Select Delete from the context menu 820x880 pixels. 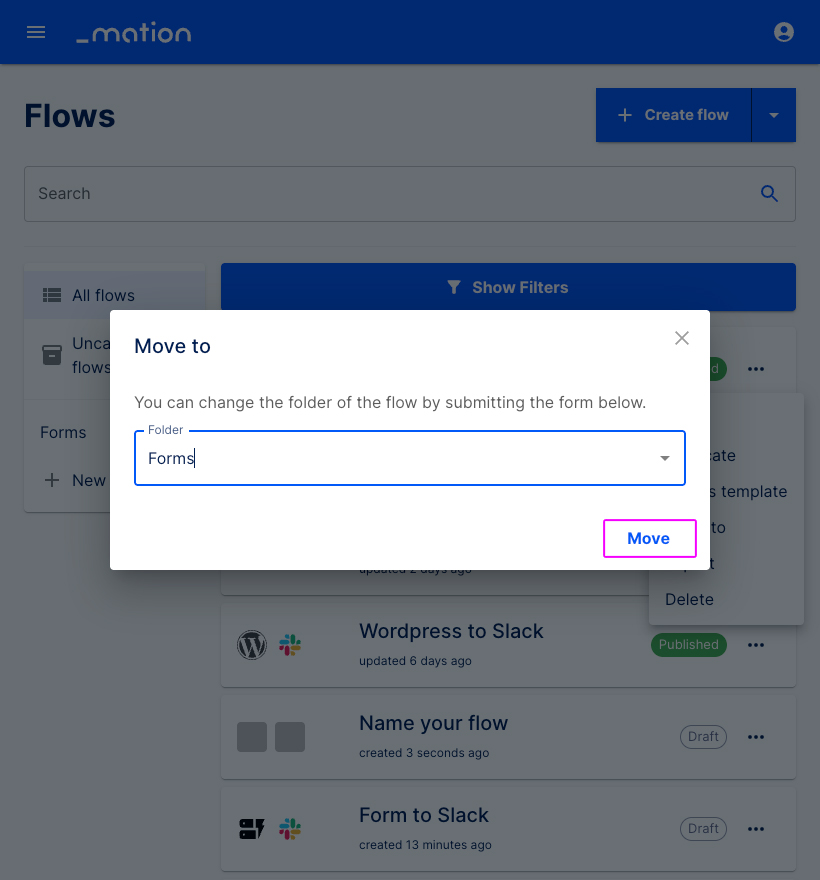point(689,599)
